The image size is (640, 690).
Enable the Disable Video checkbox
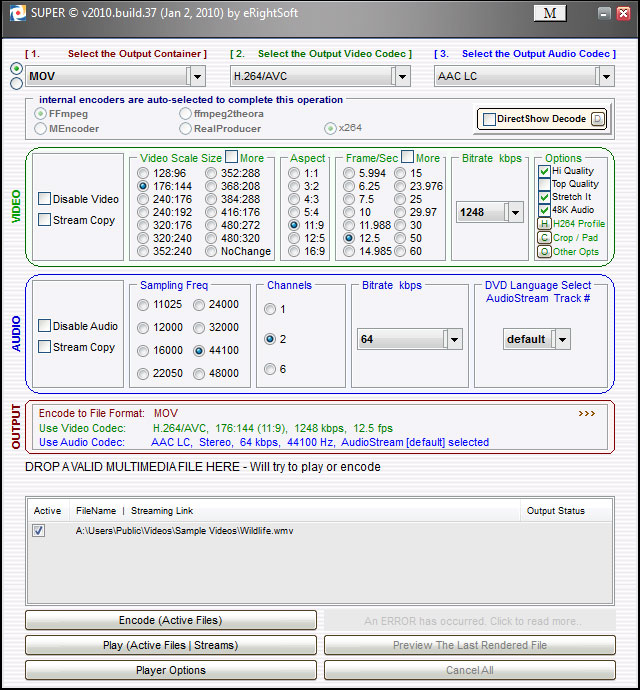tap(45, 199)
